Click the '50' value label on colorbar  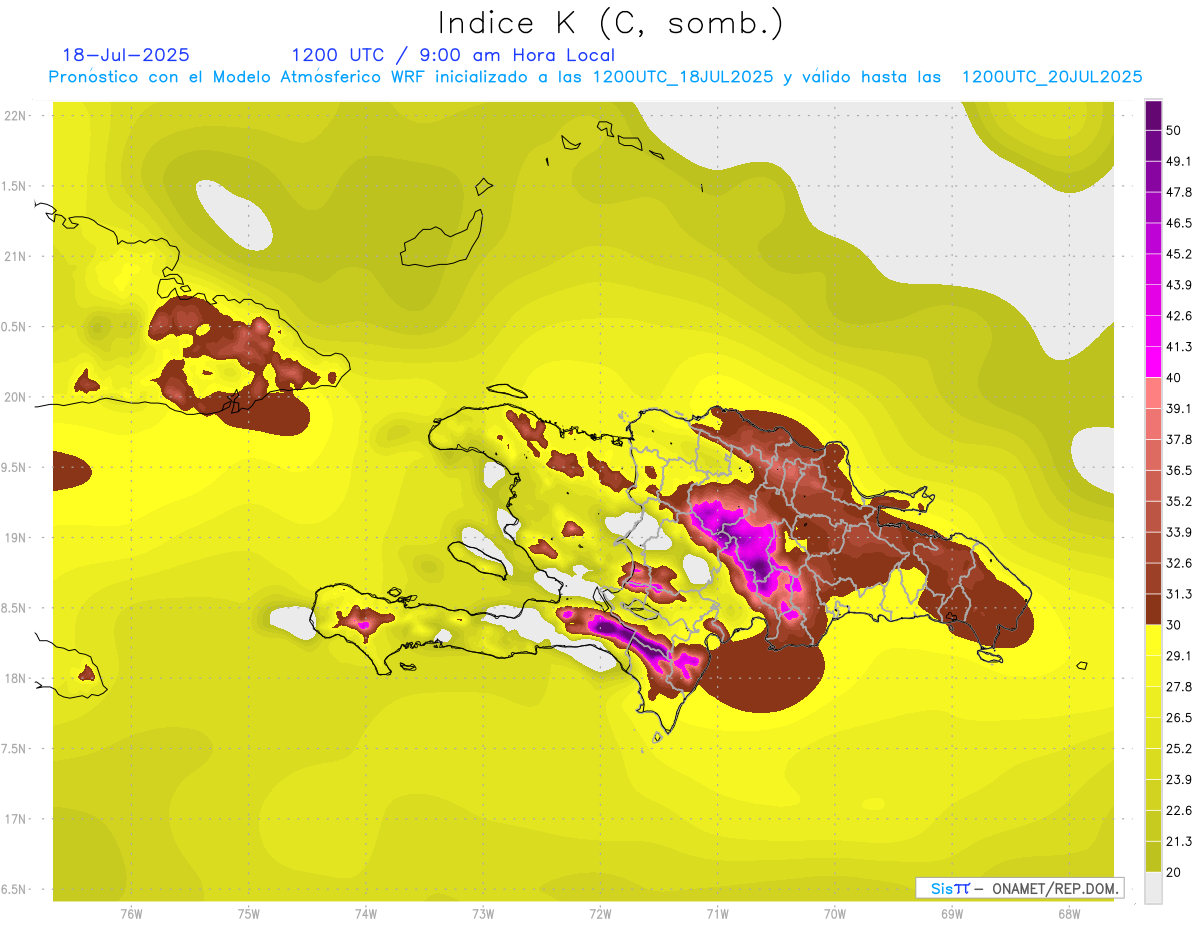[1175, 130]
